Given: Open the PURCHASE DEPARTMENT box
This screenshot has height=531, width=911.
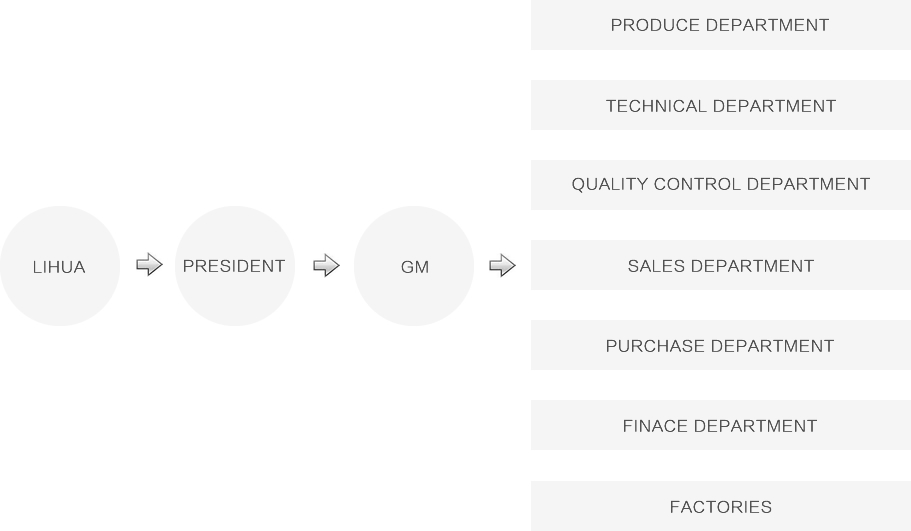Looking at the screenshot, I should [720, 345].
